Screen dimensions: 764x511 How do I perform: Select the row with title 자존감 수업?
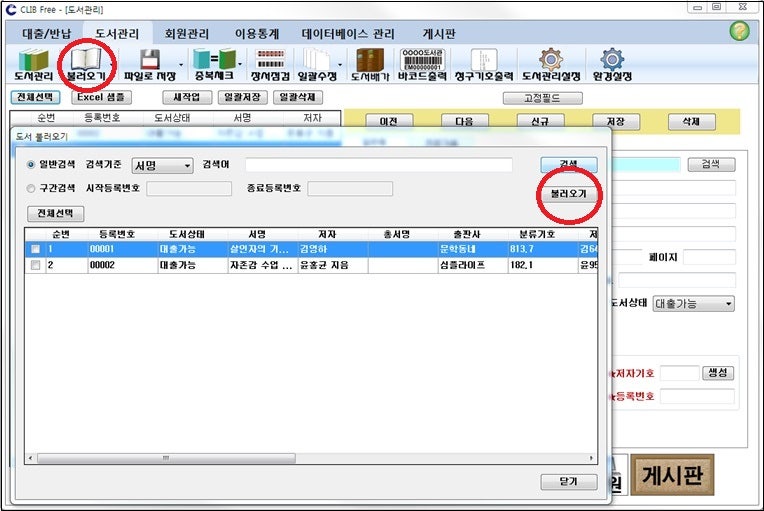pos(311,265)
